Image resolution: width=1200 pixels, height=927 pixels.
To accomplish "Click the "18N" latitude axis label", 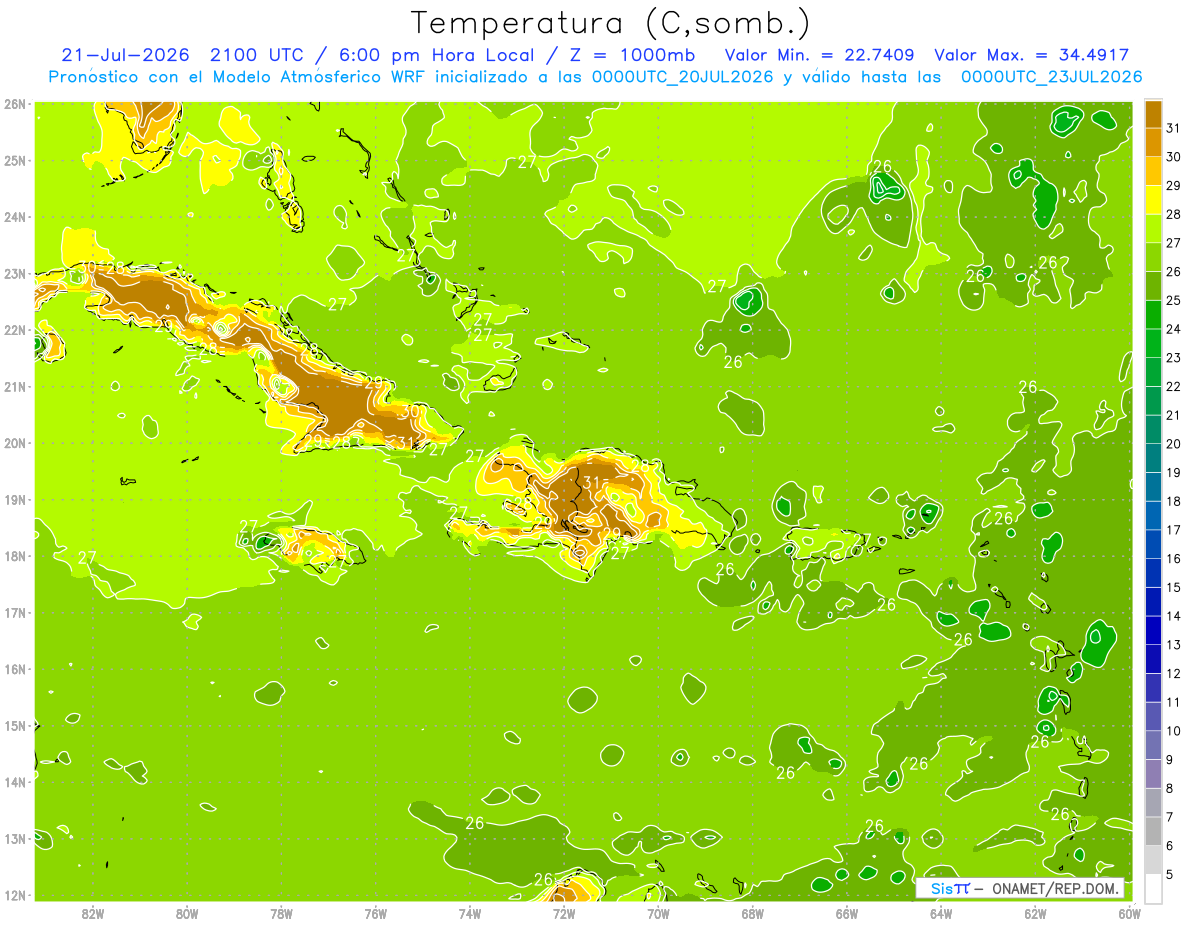I will [x=15, y=555].
